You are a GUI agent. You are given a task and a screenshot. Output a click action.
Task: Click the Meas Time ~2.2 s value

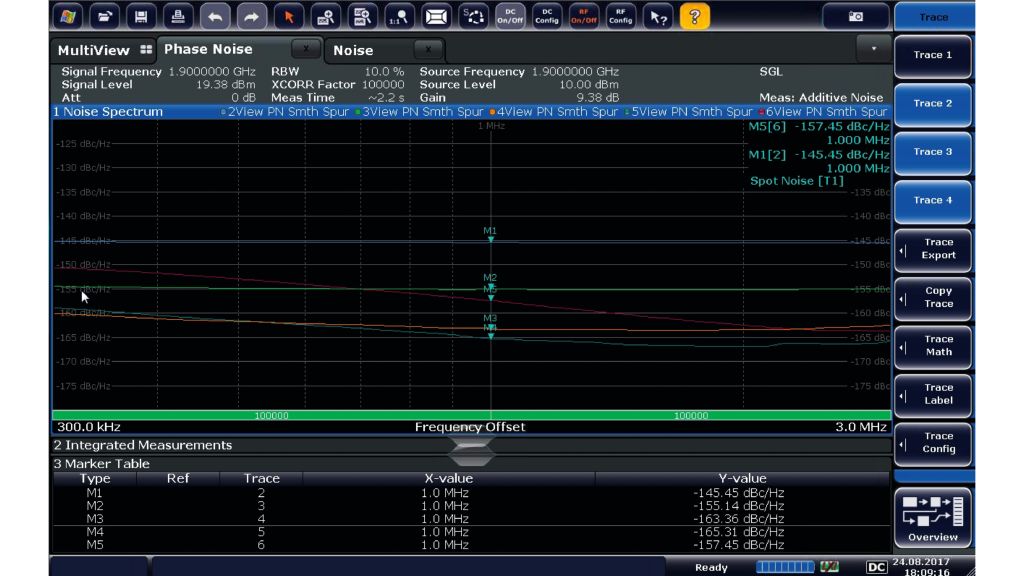(386, 98)
